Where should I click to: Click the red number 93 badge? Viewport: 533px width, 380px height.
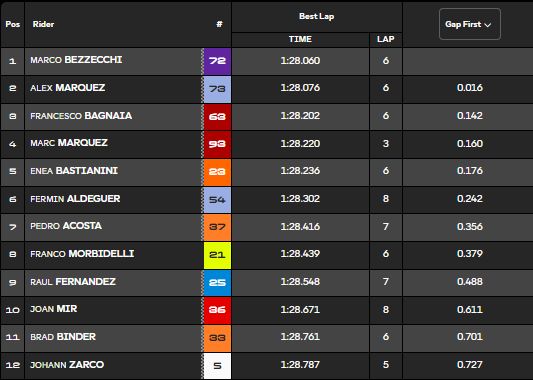tap(217, 144)
